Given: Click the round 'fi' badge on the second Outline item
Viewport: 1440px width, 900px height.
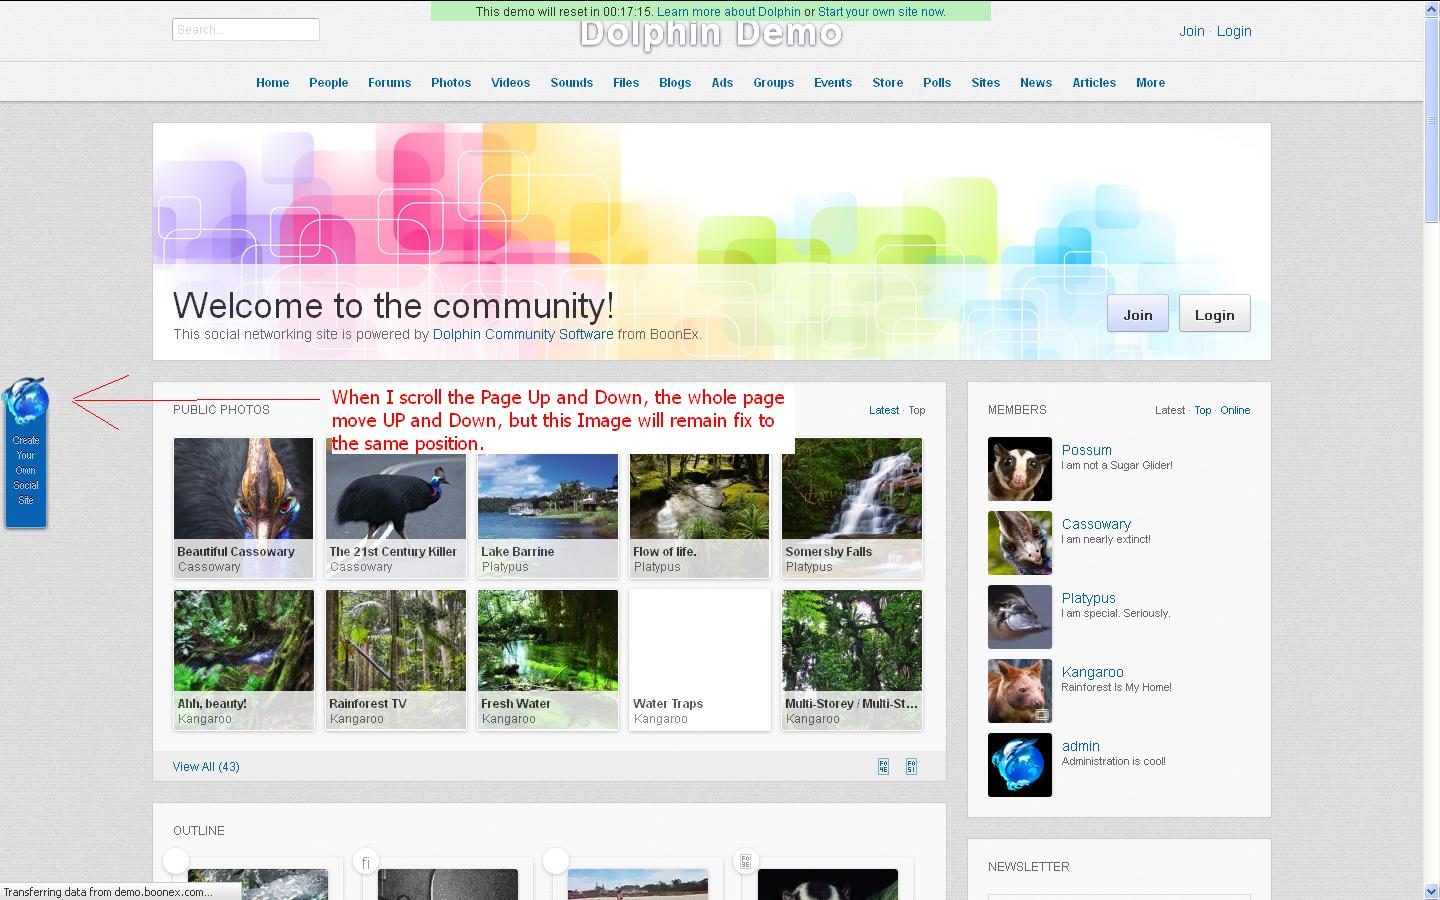Looking at the screenshot, I should point(366,862).
